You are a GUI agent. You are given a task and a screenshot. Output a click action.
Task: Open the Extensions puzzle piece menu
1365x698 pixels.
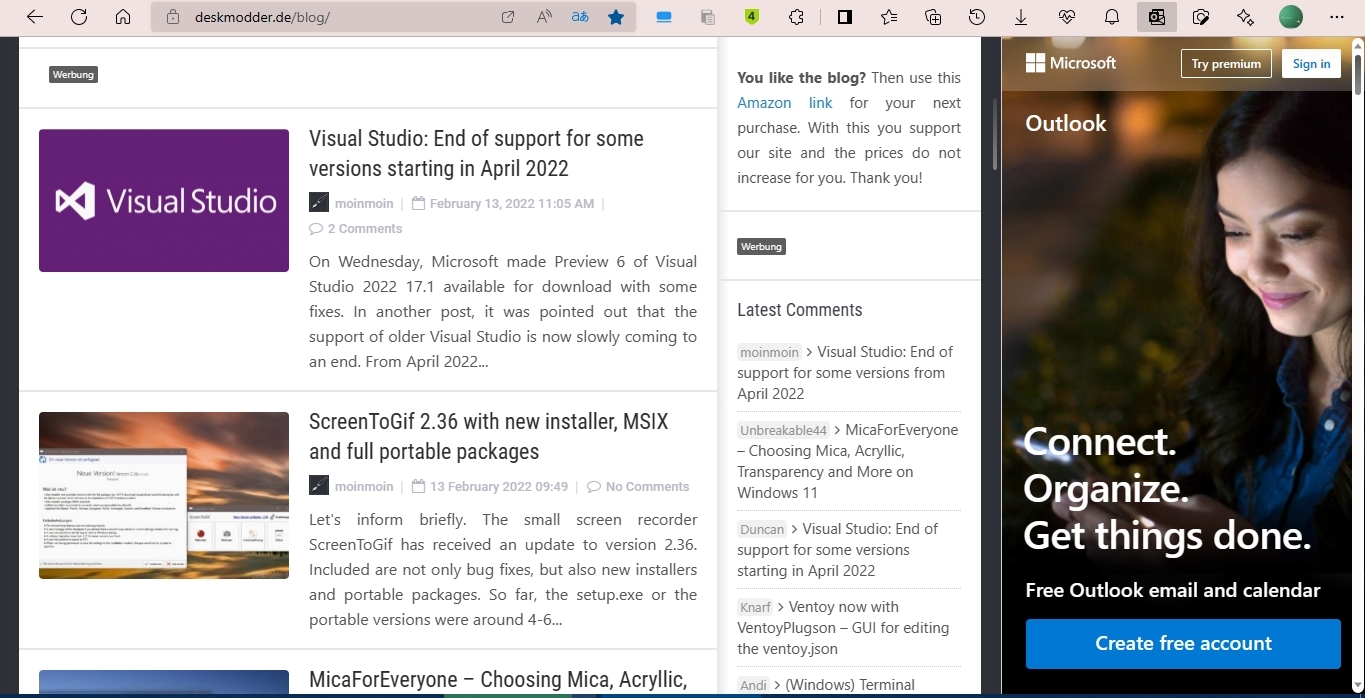[796, 17]
